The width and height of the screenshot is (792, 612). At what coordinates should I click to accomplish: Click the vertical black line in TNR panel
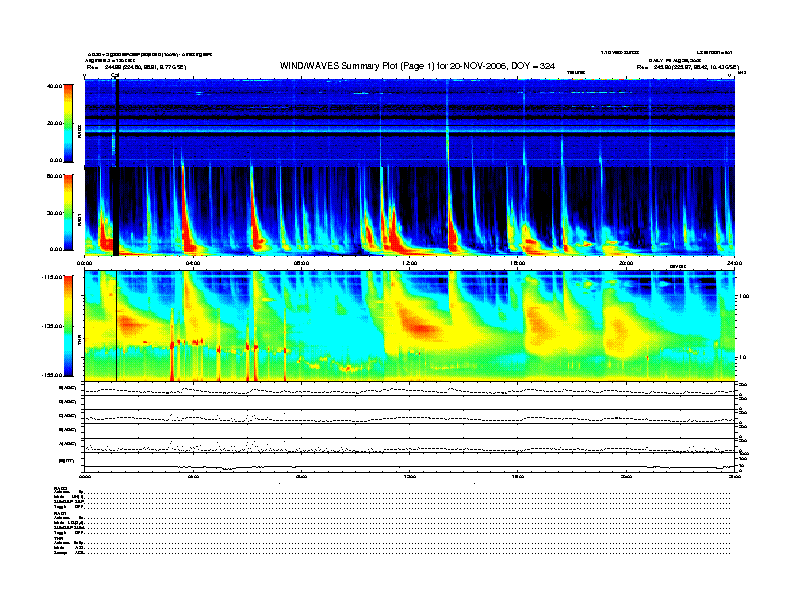(x=117, y=326)
